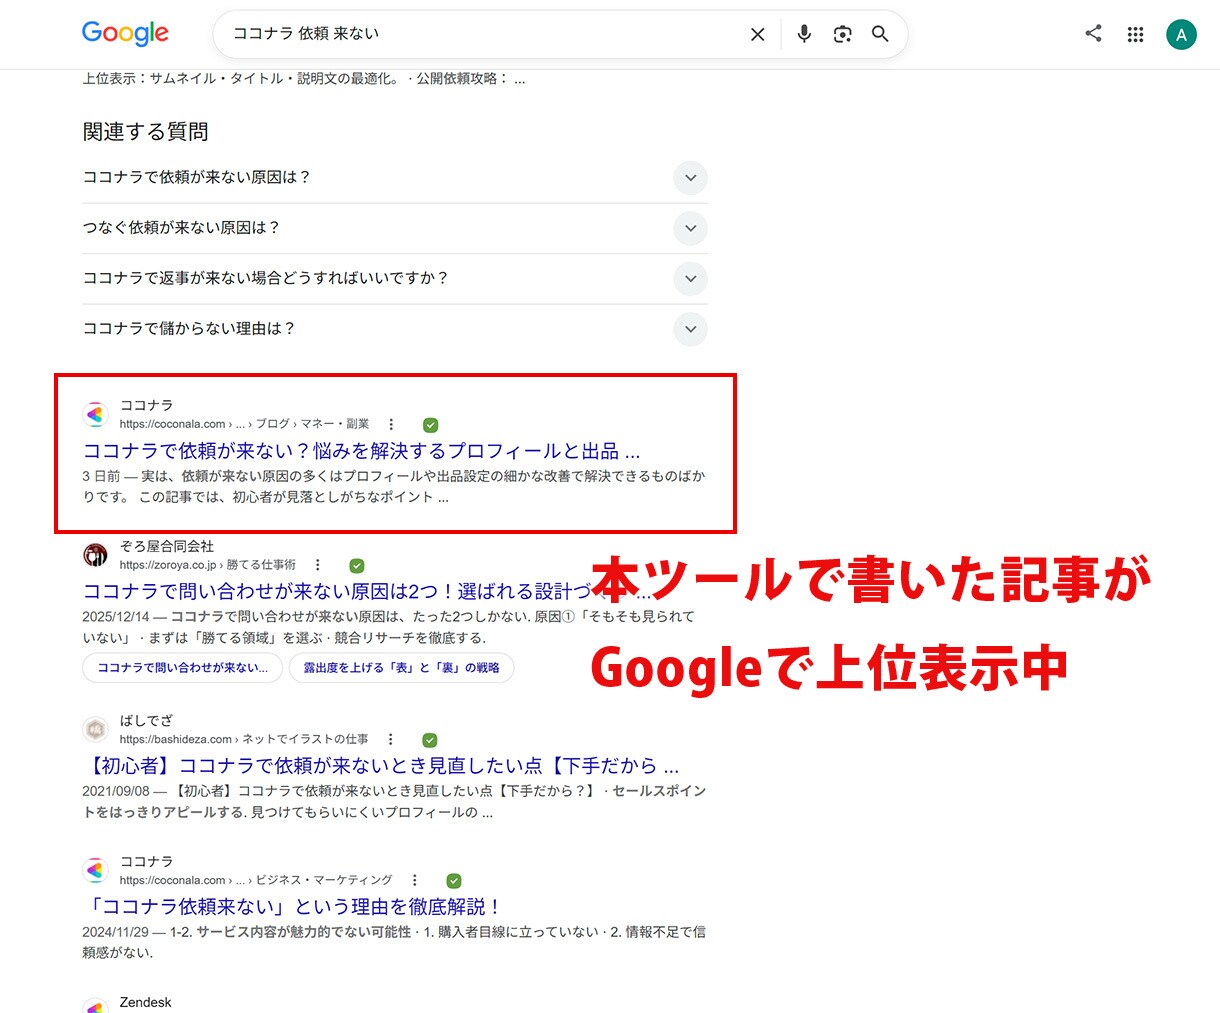This screenshot has height=1013, width=1220.
Task: Clear the search query with X icon
Action: click(x=758, y=34)
